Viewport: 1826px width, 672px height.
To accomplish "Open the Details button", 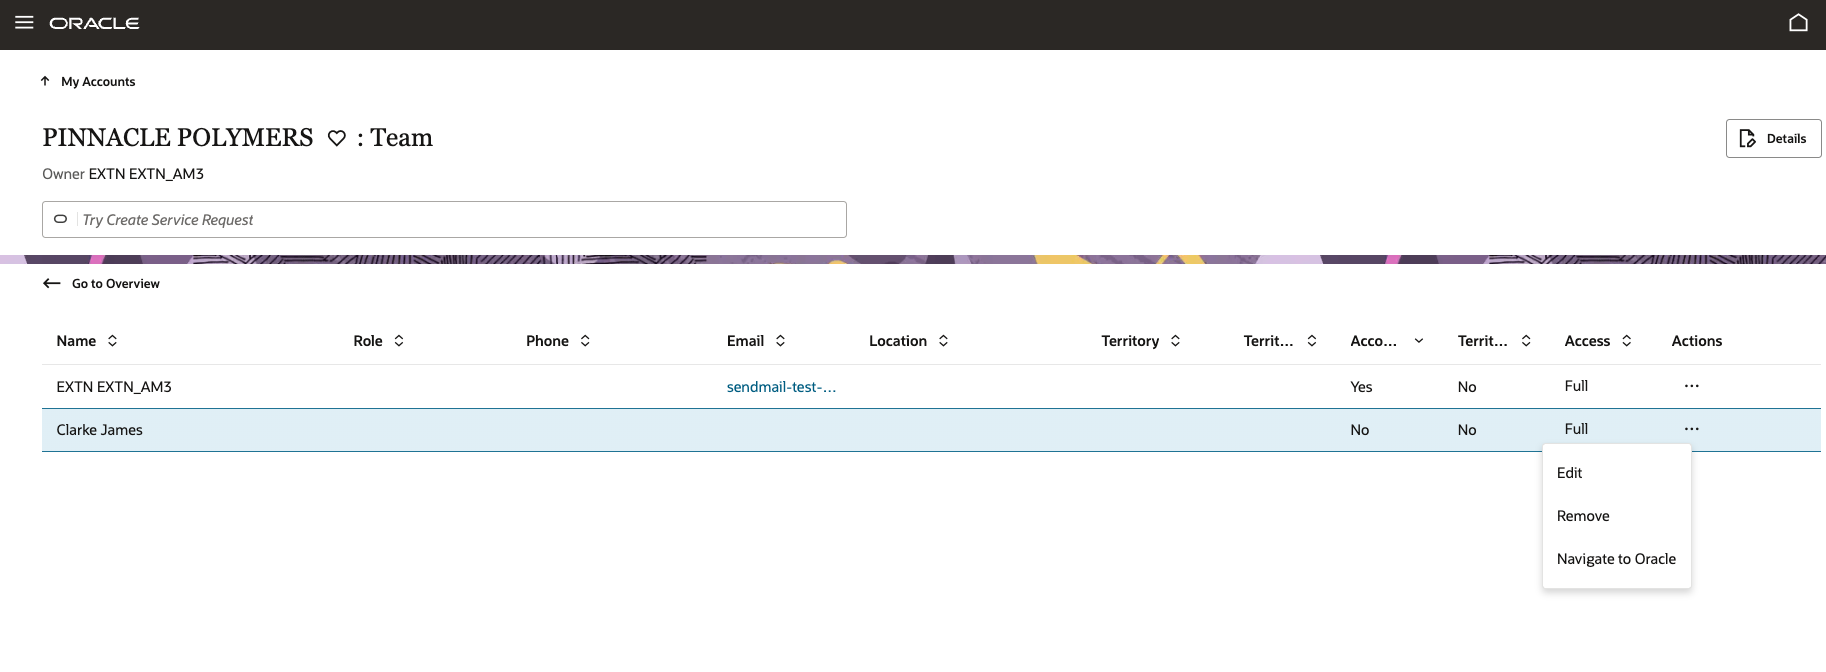I will pyautogui.click(x=1773, y=139).
